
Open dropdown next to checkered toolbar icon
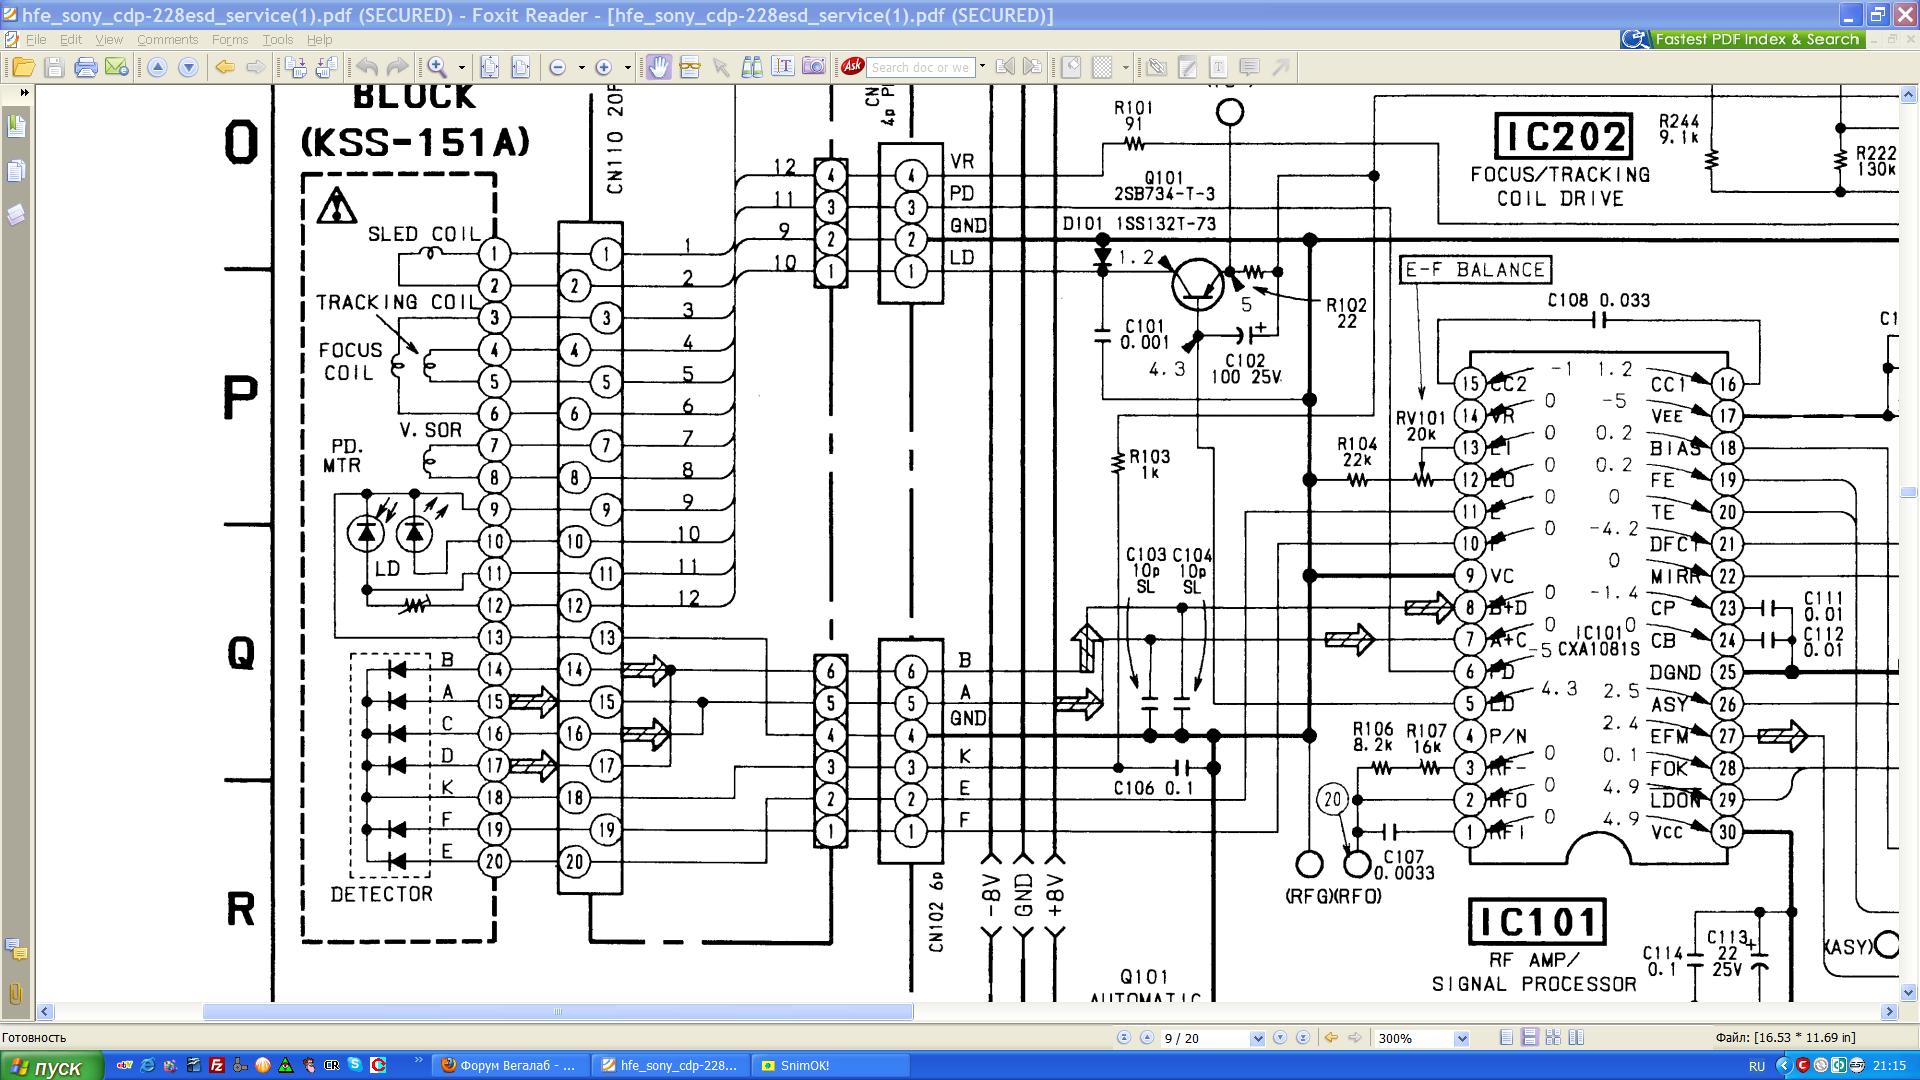coord(1126,67)
